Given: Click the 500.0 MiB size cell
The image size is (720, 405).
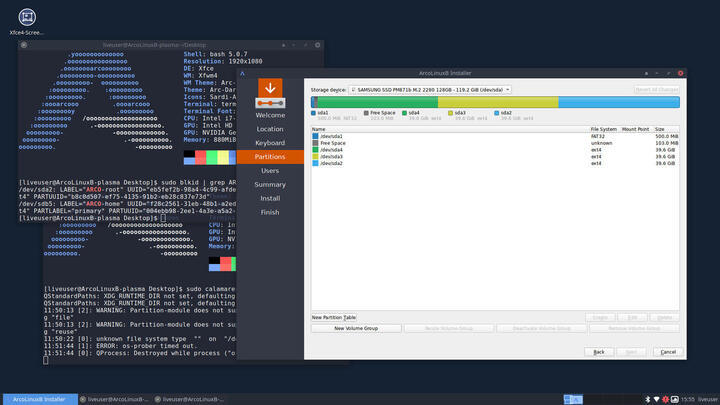Looking at the screenshot, I should pyautogui.click(x=666, y=136).
